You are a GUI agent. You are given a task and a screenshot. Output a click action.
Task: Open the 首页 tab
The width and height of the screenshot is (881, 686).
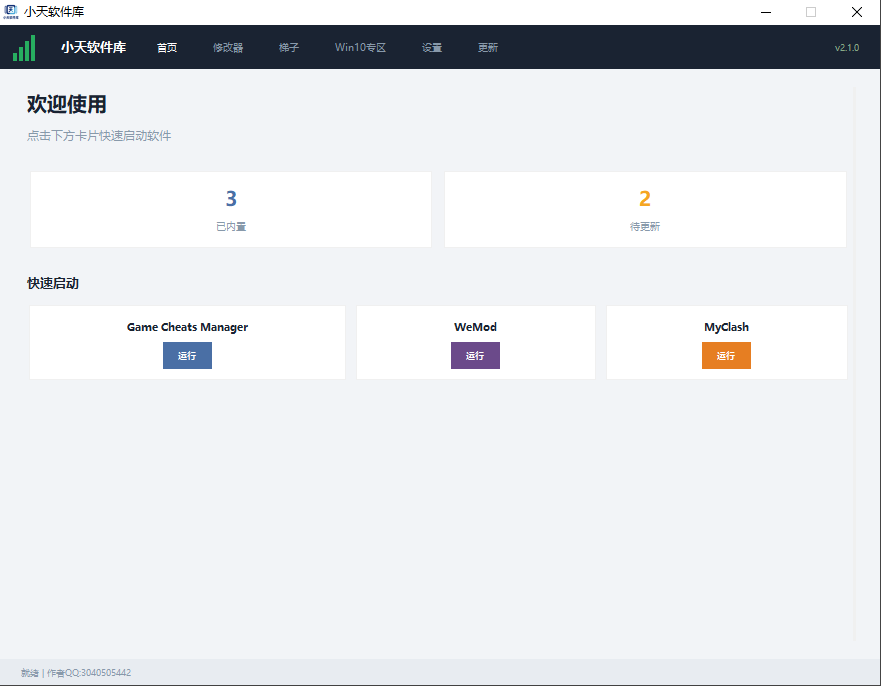[x=167, y=48]
